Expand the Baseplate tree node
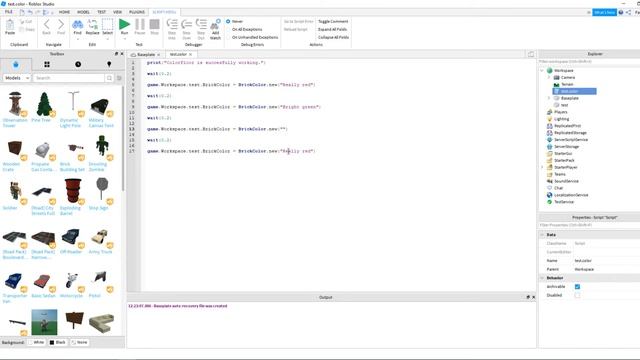This screenshot has width=640, height=360. (549, 98)
